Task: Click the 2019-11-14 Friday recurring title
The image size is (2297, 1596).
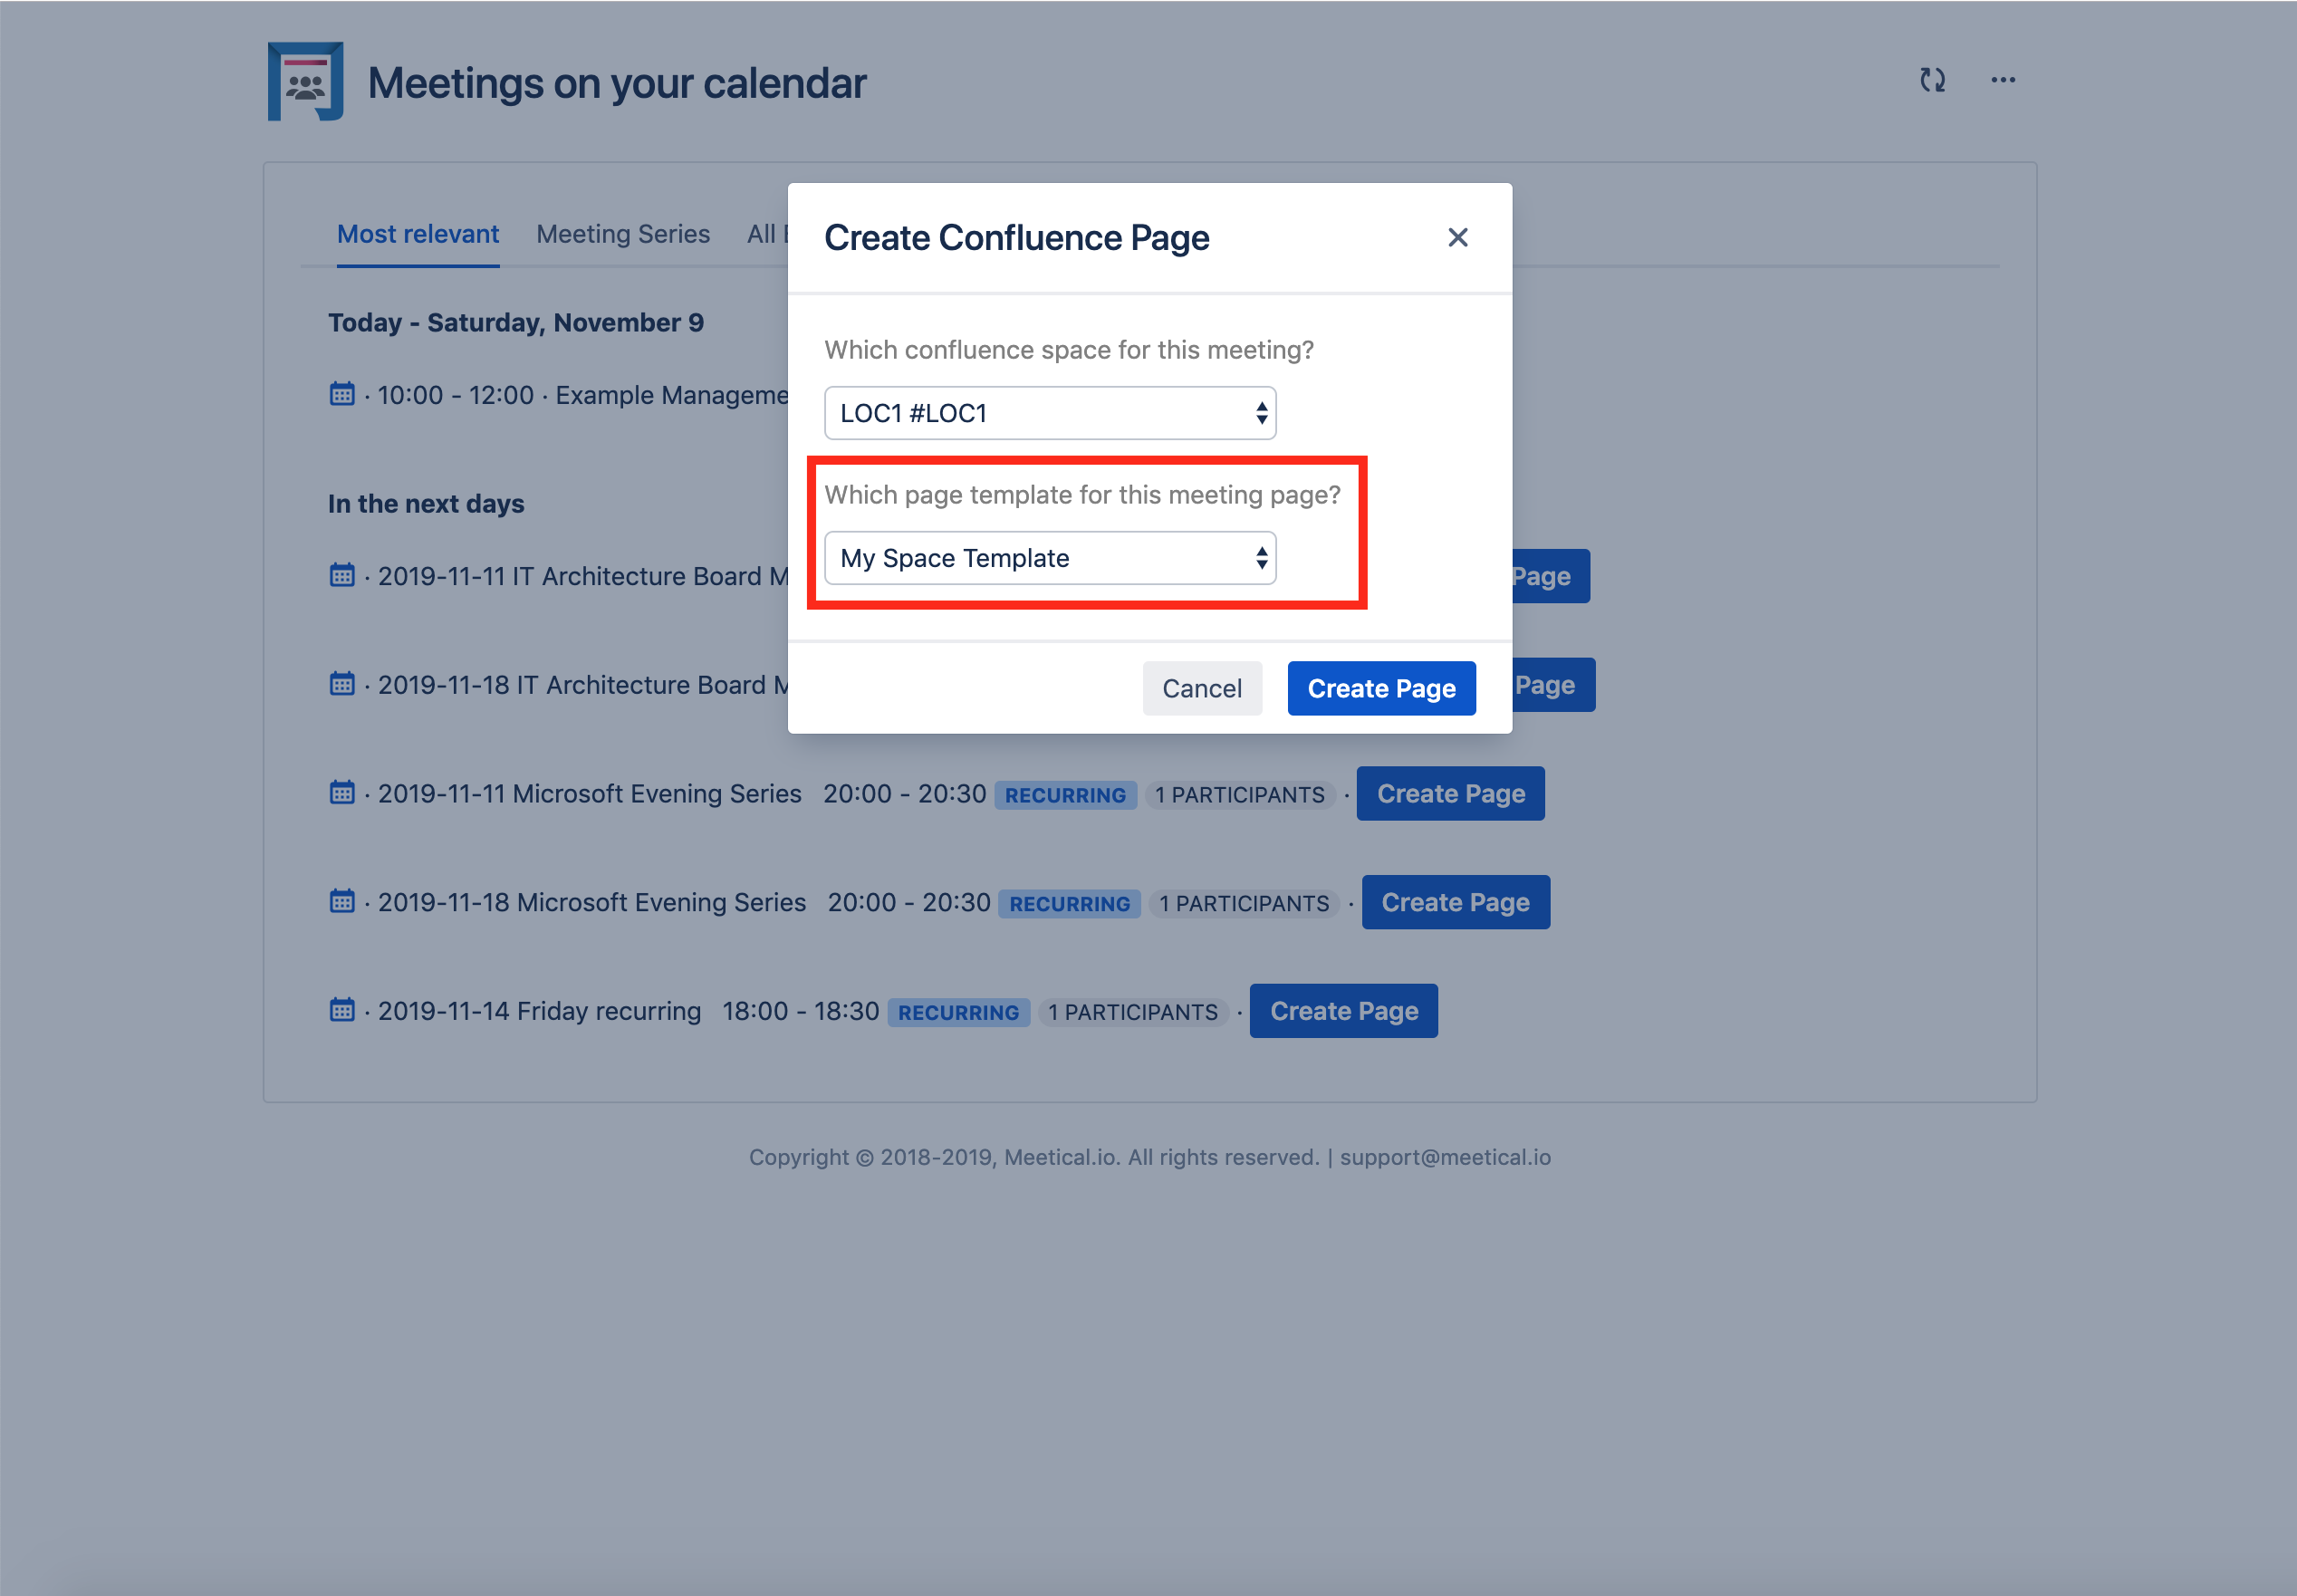Action: click(x=540, y=1011)
